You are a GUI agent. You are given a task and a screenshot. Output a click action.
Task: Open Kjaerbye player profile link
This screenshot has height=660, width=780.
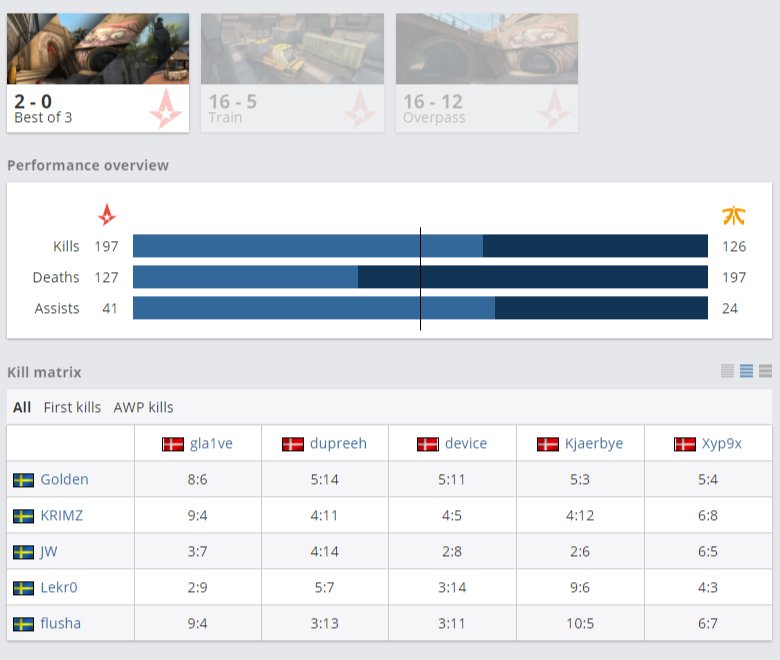pos(594,443)
